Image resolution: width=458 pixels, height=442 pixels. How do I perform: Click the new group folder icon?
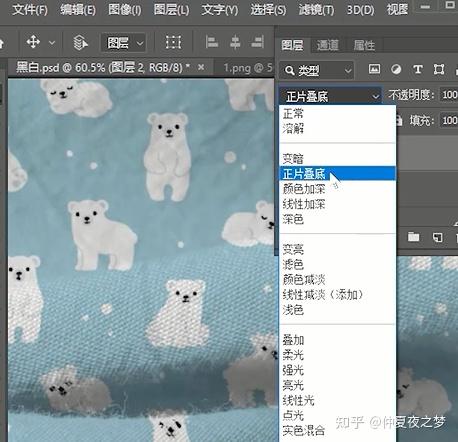(x=413, y=237)
